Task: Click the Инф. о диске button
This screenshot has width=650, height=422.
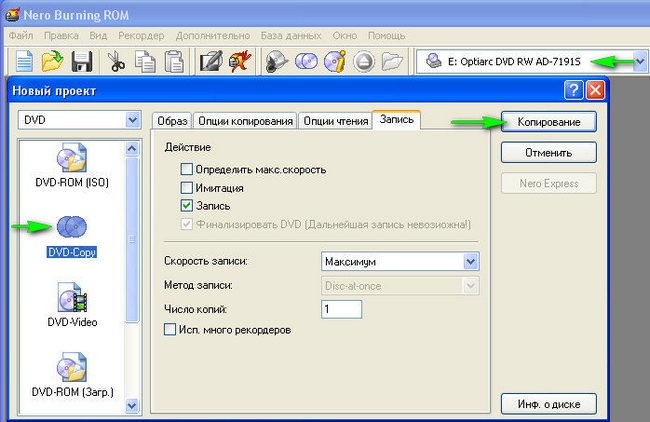Action: (549, 404)
